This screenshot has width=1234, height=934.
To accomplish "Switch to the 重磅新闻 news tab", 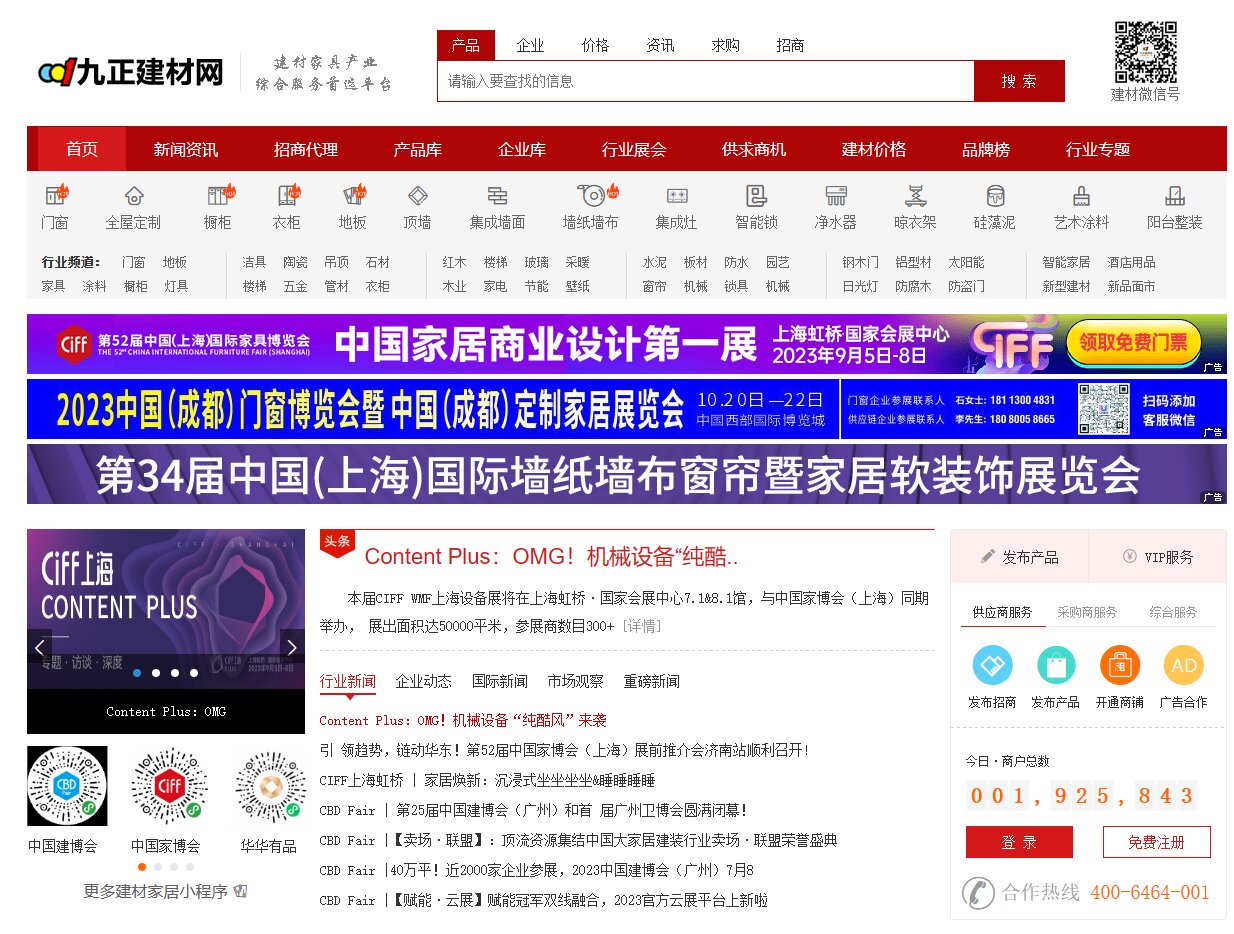I will point(651,681).
